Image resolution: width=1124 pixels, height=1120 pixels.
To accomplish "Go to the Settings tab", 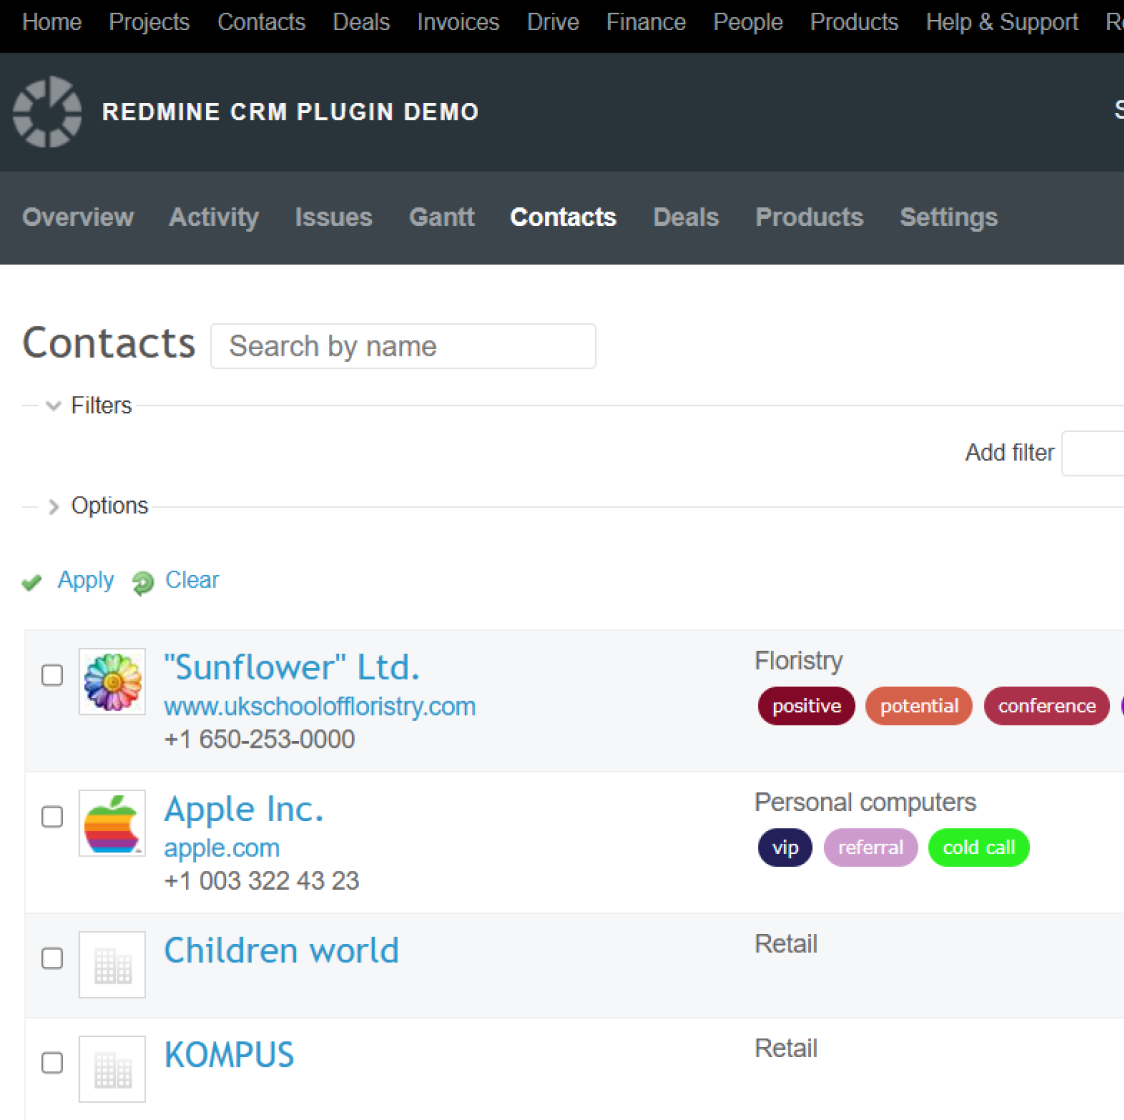I will tap(948, 217).
